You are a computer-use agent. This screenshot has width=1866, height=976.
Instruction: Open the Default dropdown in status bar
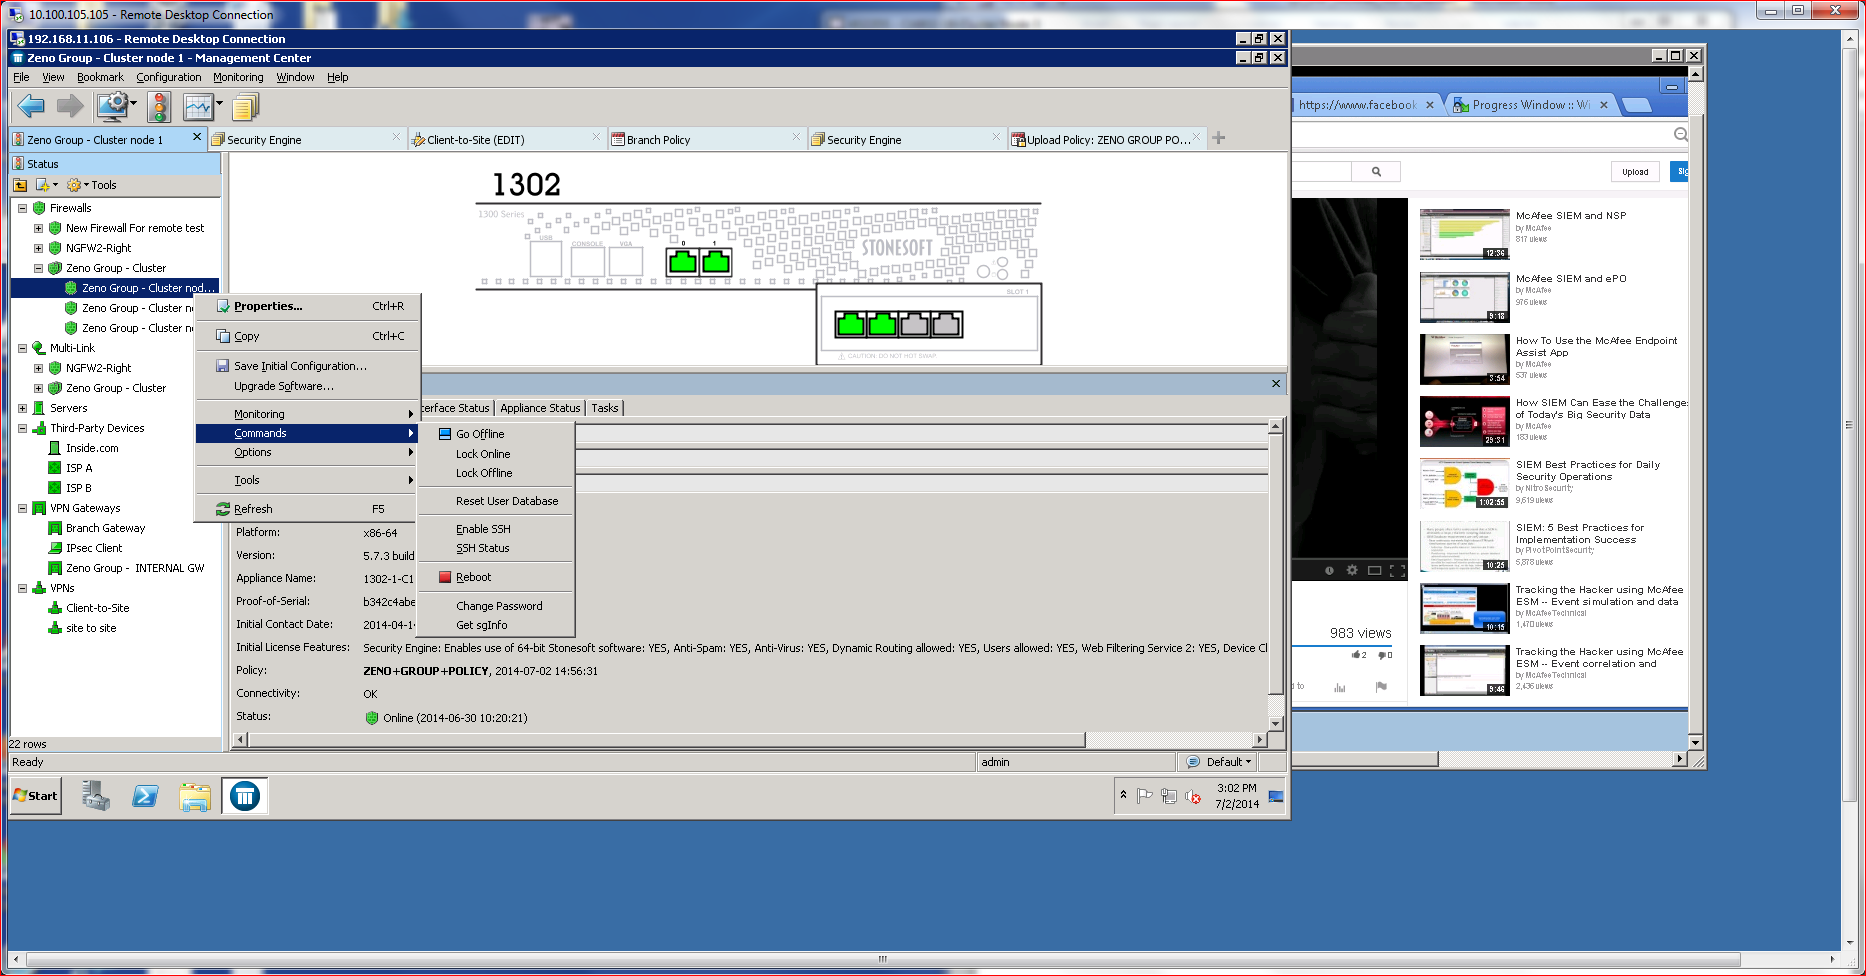point(1219,762)
